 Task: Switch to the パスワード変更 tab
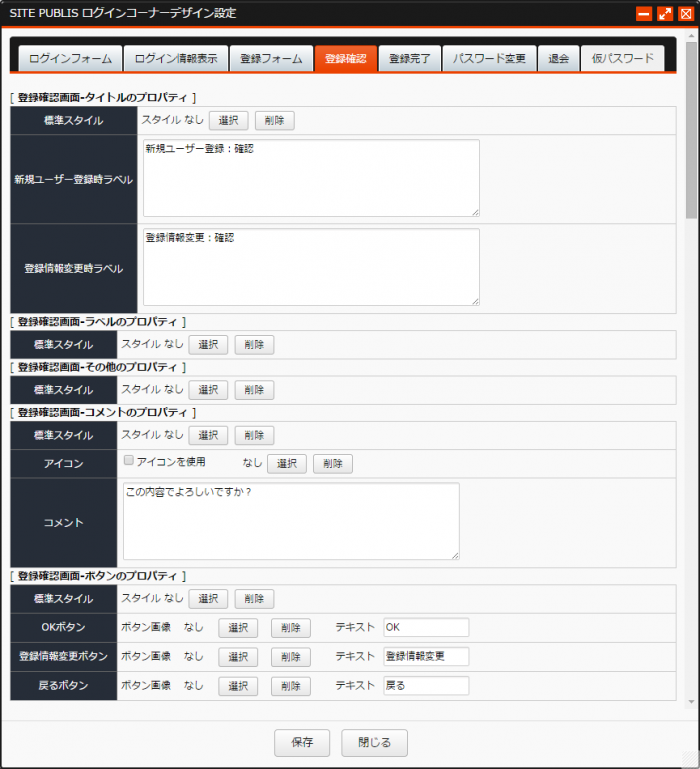point(489,59)
